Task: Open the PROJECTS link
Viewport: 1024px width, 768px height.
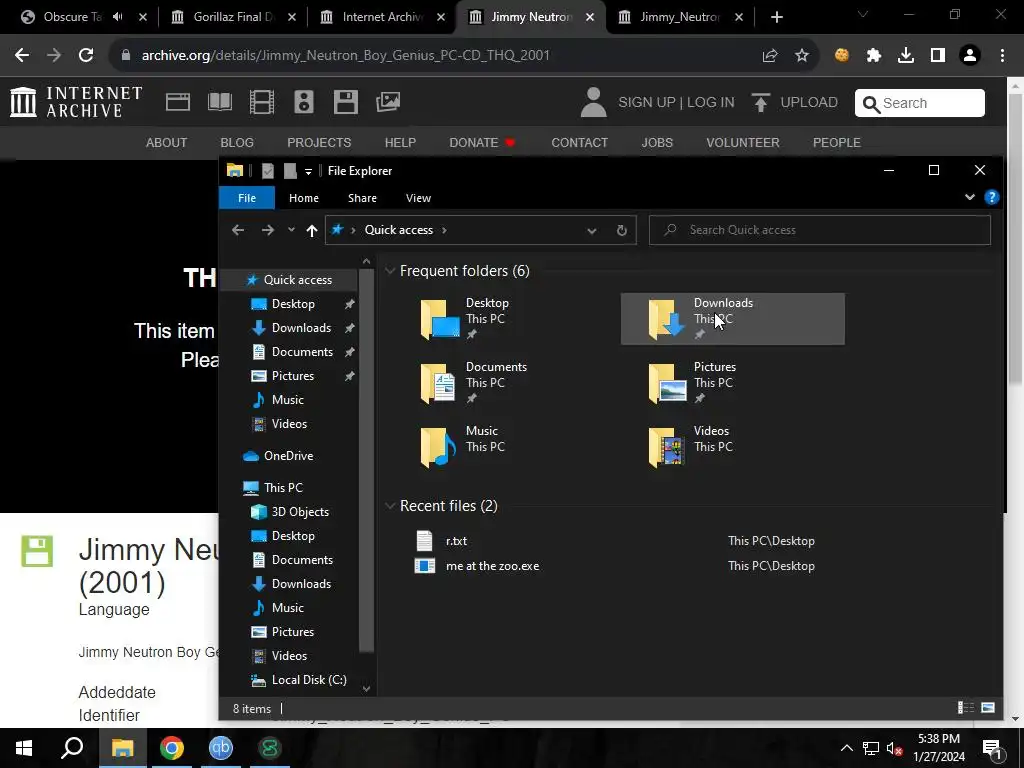Action: pos(319,142)
